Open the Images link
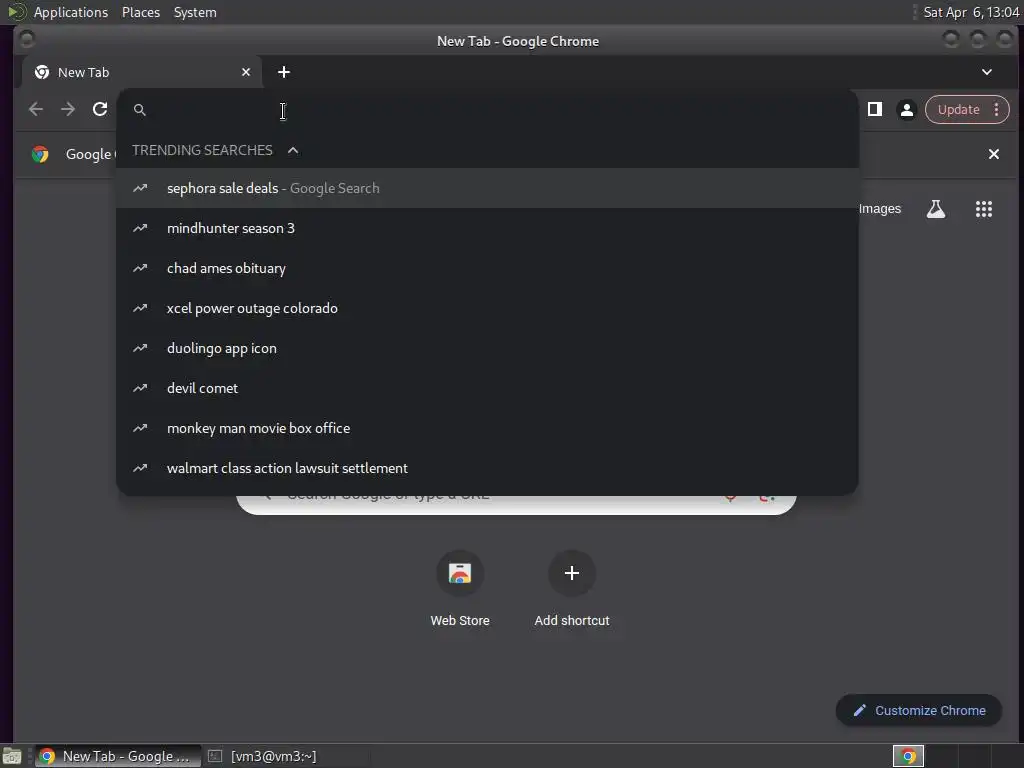The height and width of the screenshot is (768, 1024). 880,209
